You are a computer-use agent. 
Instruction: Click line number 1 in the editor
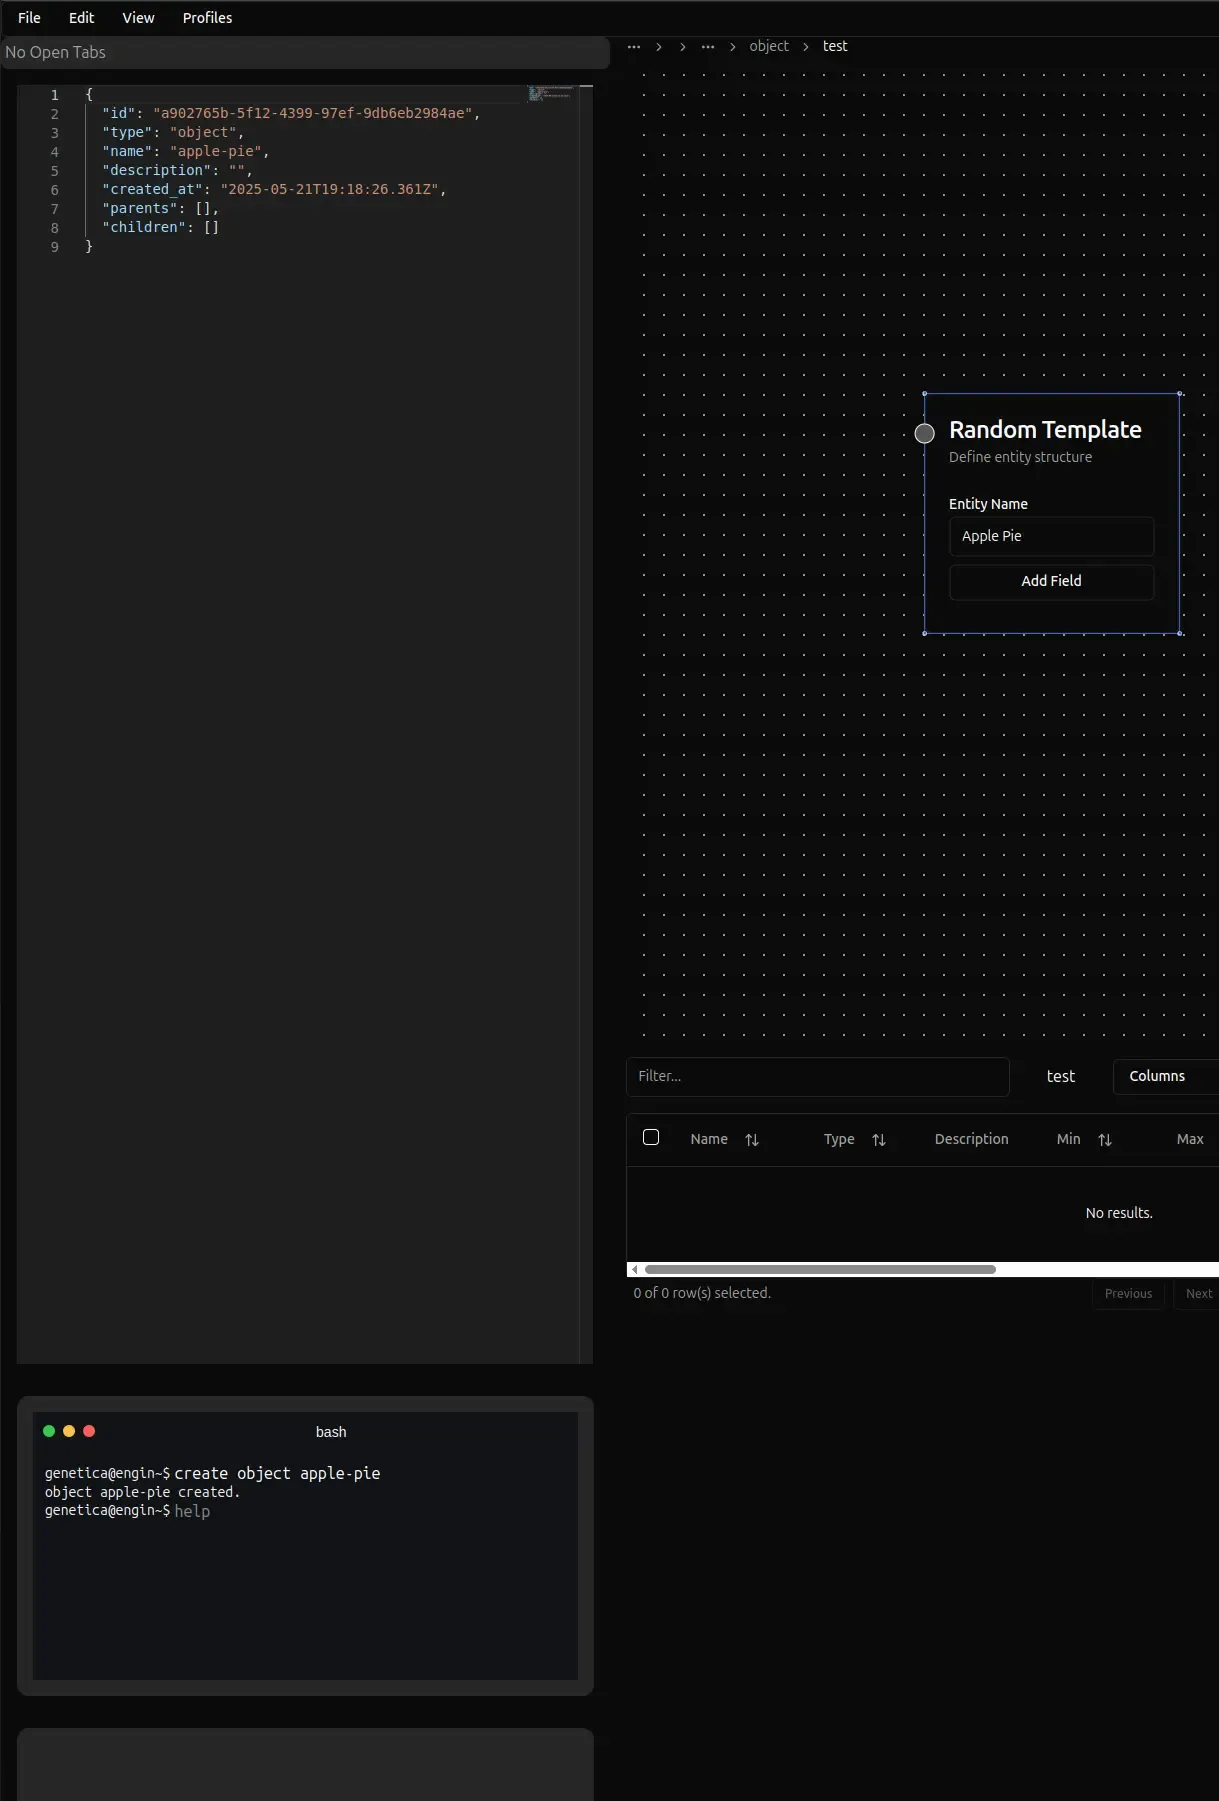(55, 95)
